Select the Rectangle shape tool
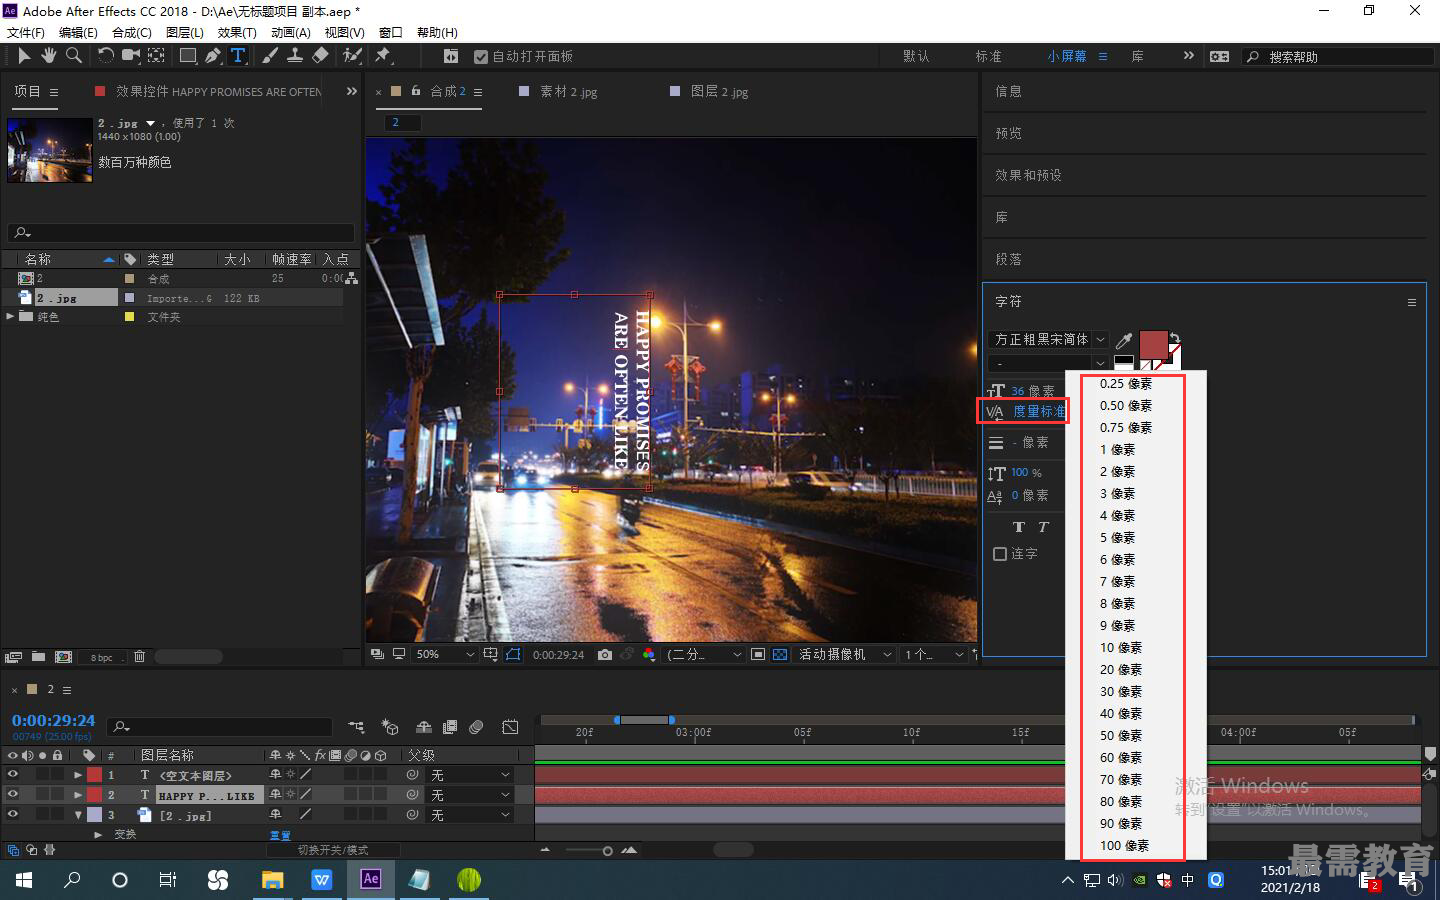Viewport: 1440px width, 900px height. point(187,56)
